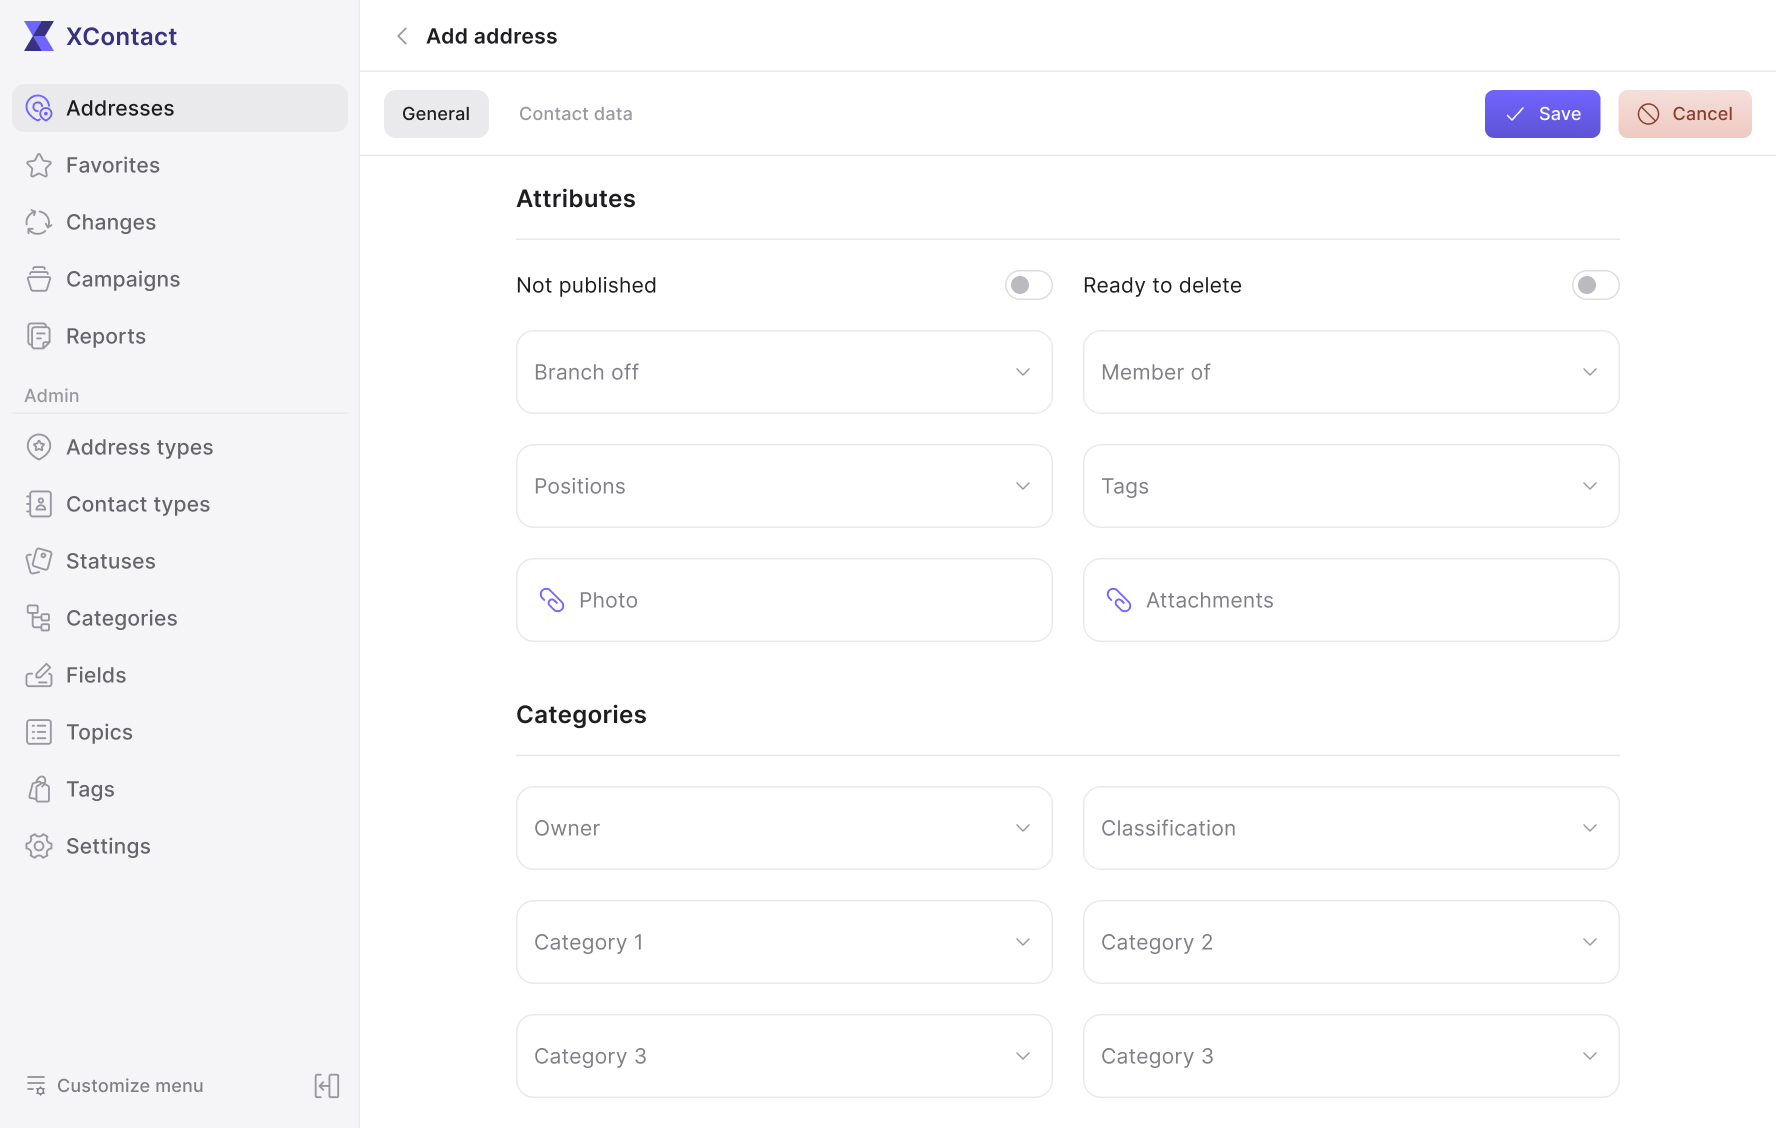Image resolution: width=1776 pixels, height=1128 pixels.
Task: Open the Owner dropdown
Action: pyautogui.click(x=784, y=828)
